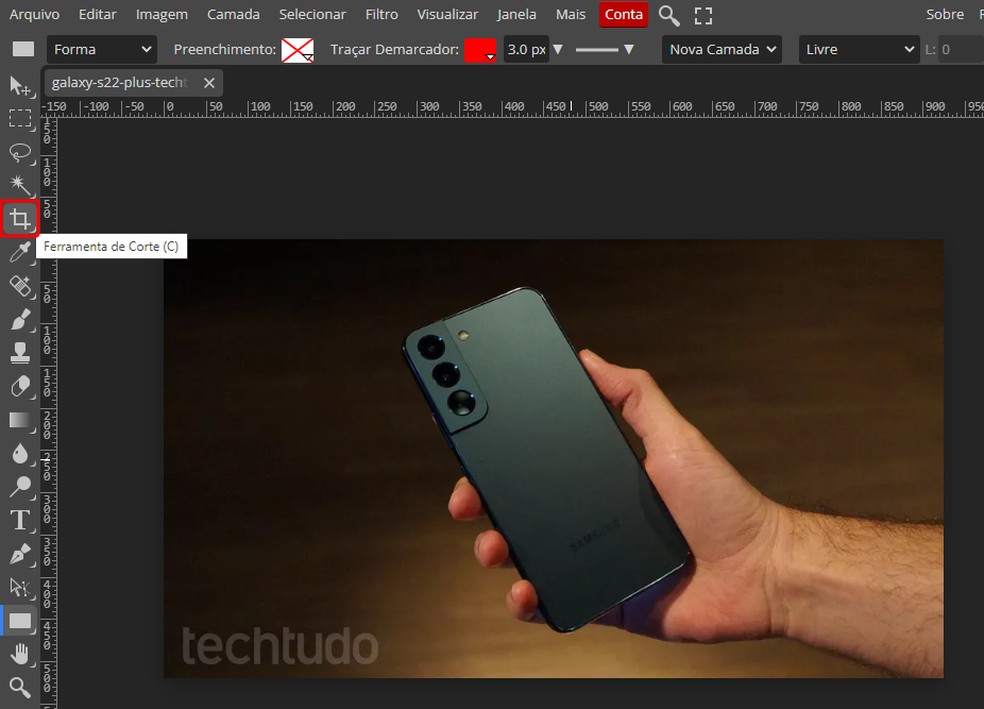Choose the Eraser tool
984x709 pixels.
coord(20,386)
